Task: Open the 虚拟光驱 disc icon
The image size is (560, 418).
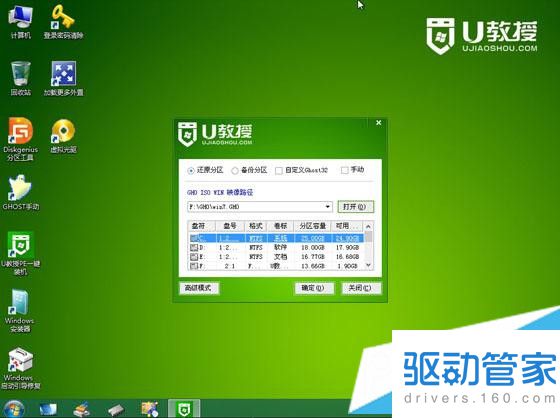Action: (63, 136)
